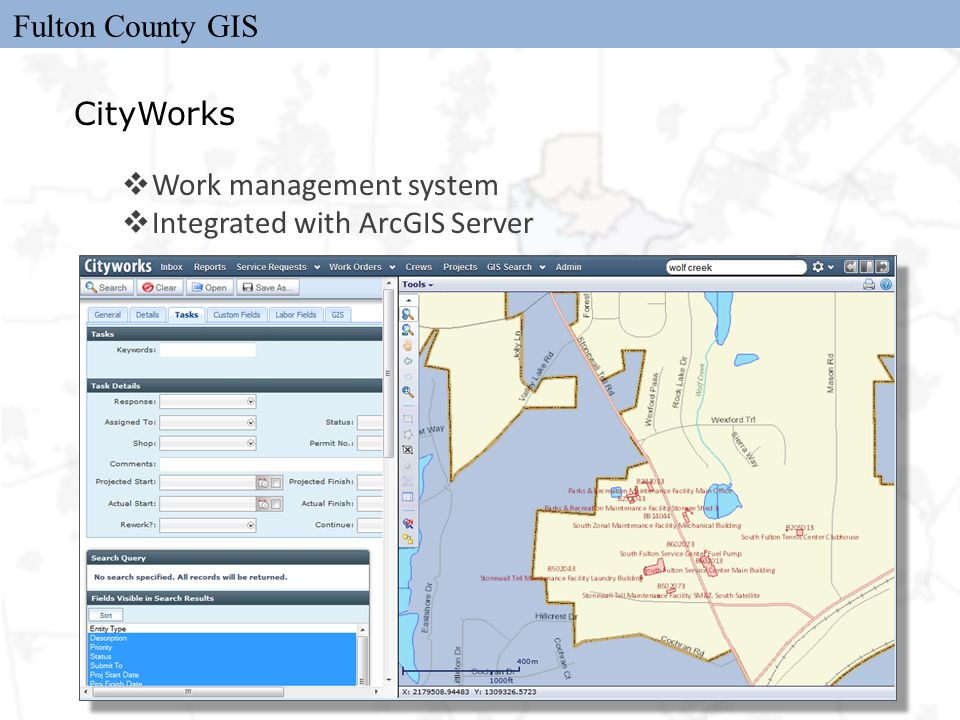
Task: Click the Open button
Action: tap(210, 287)
